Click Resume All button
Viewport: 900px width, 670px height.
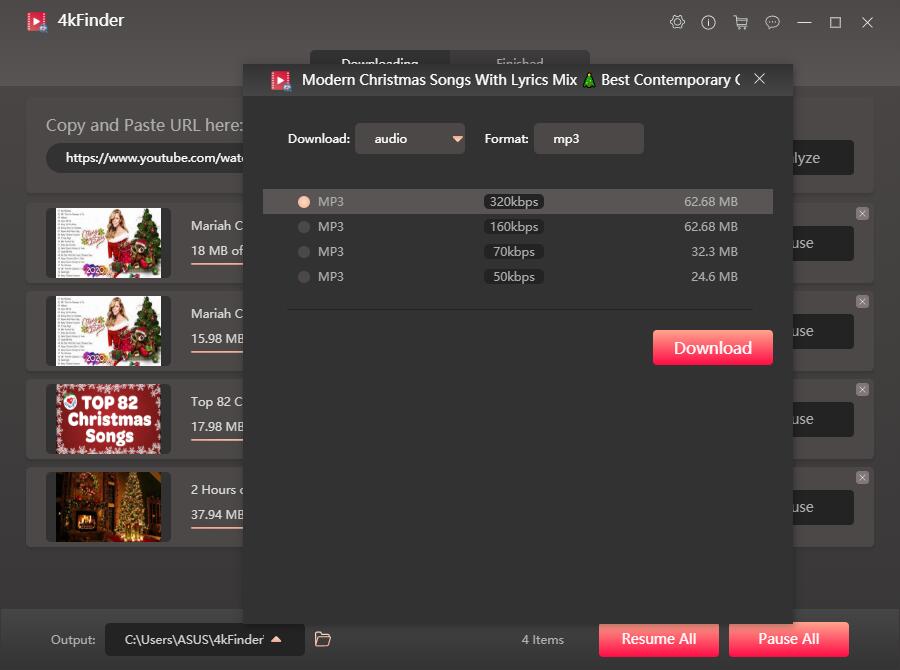[658, 639]
